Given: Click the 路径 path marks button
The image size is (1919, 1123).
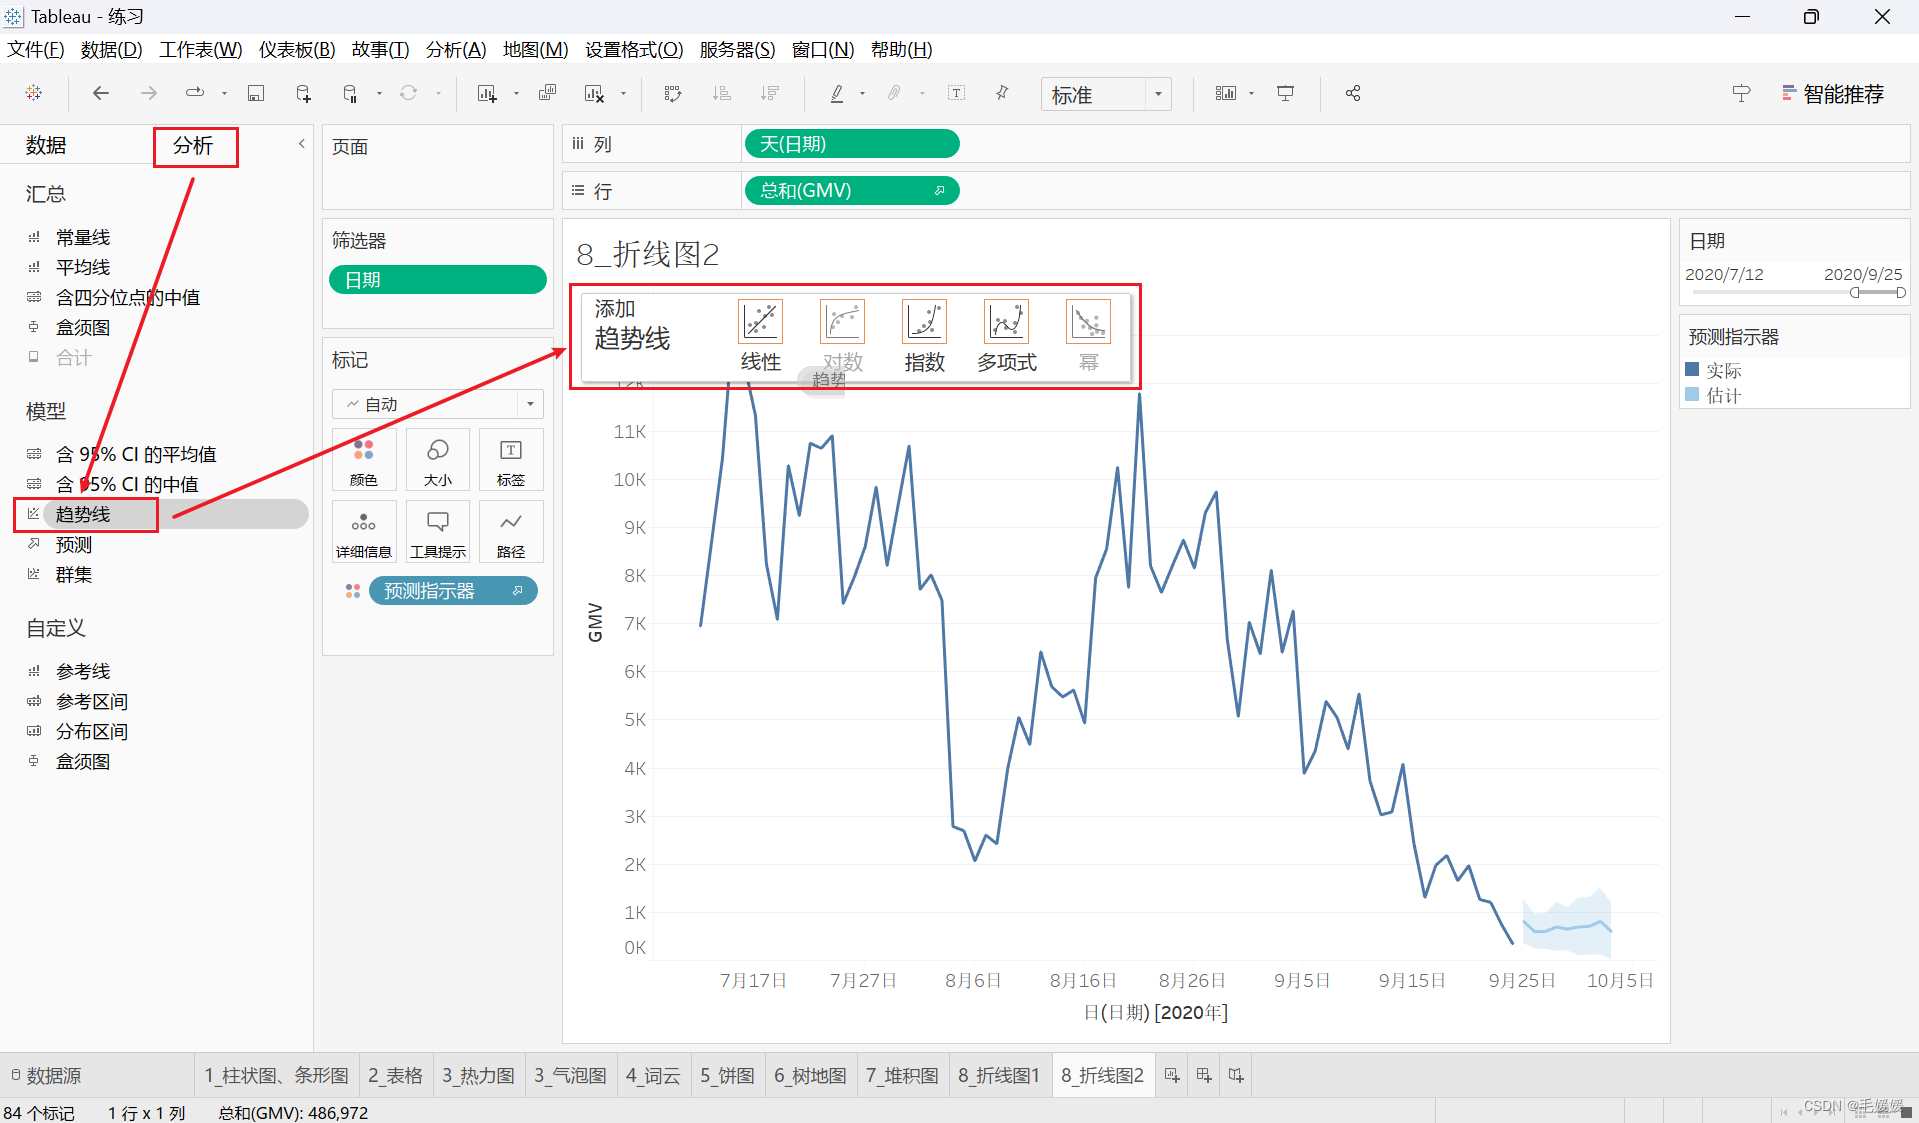Looking at the screenshot, I should [x=511, y=532].
